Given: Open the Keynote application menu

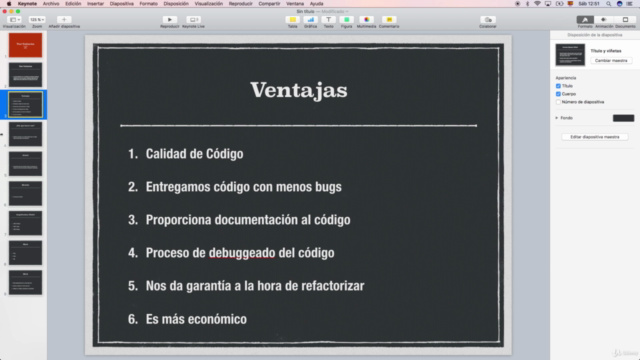Looking at the screenshot, I should pos(27,4).
